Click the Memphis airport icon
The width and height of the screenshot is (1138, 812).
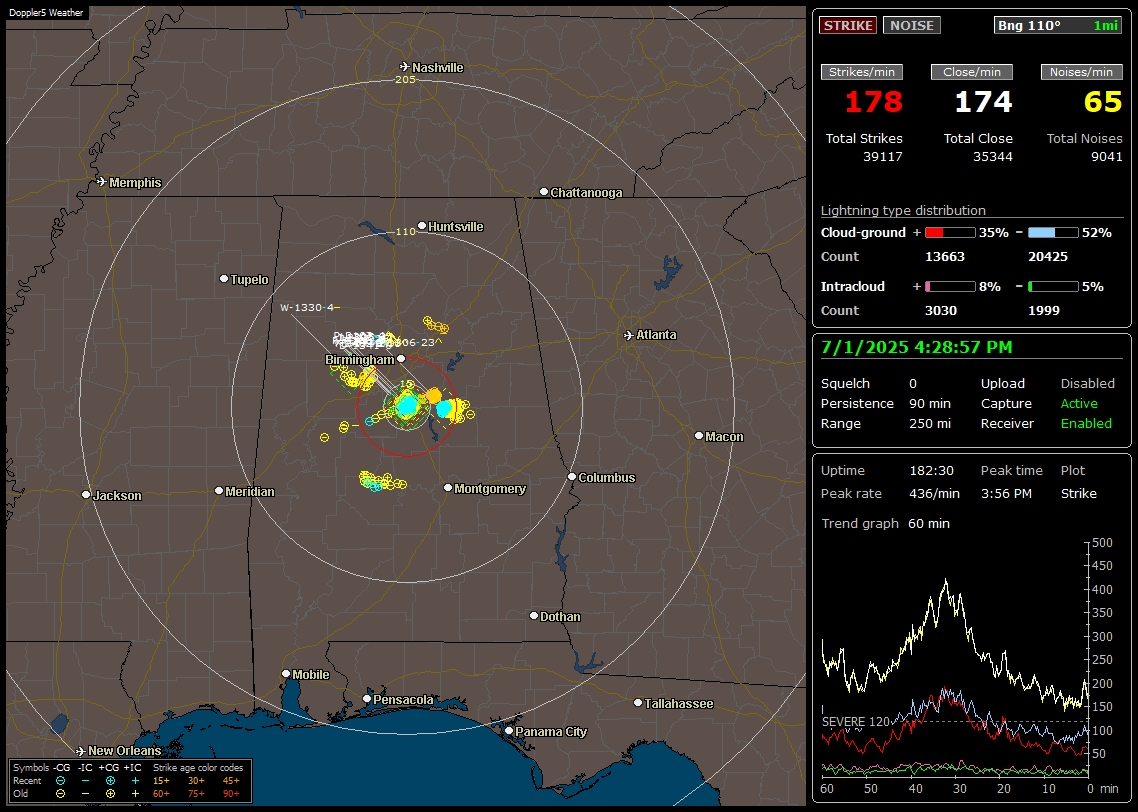[x=102, y=181]
